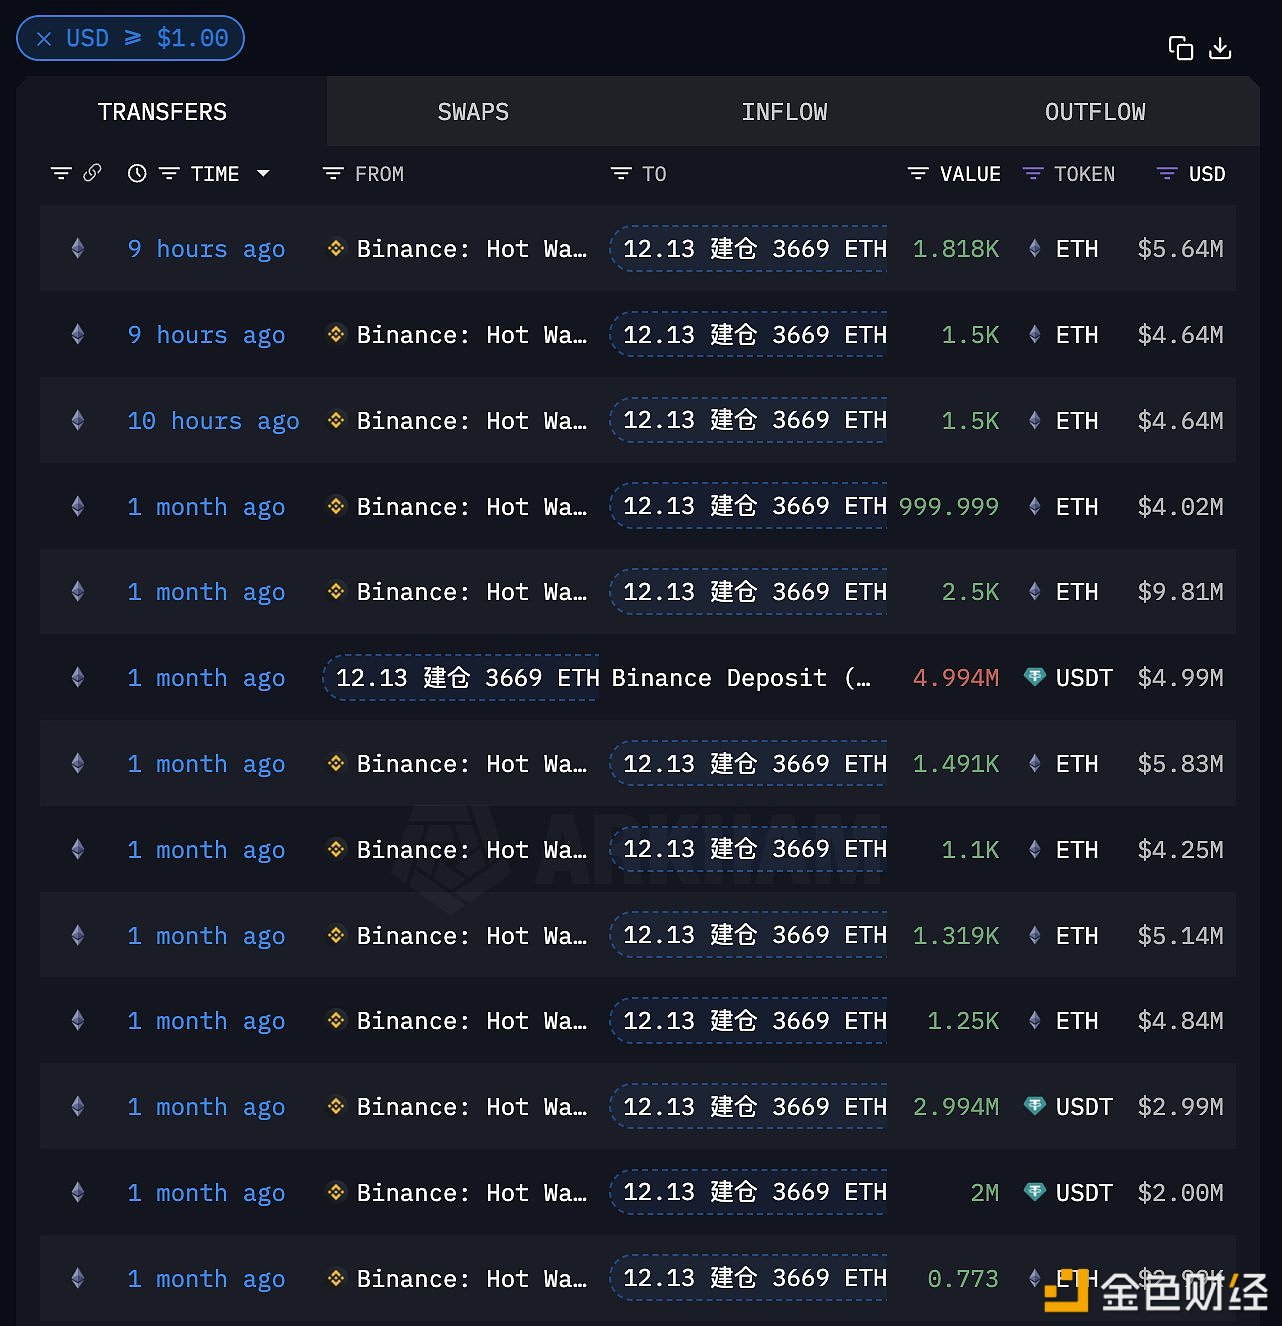Click the 1.818K value cell
The image size is (1282, 1326).
pos(956,249)
